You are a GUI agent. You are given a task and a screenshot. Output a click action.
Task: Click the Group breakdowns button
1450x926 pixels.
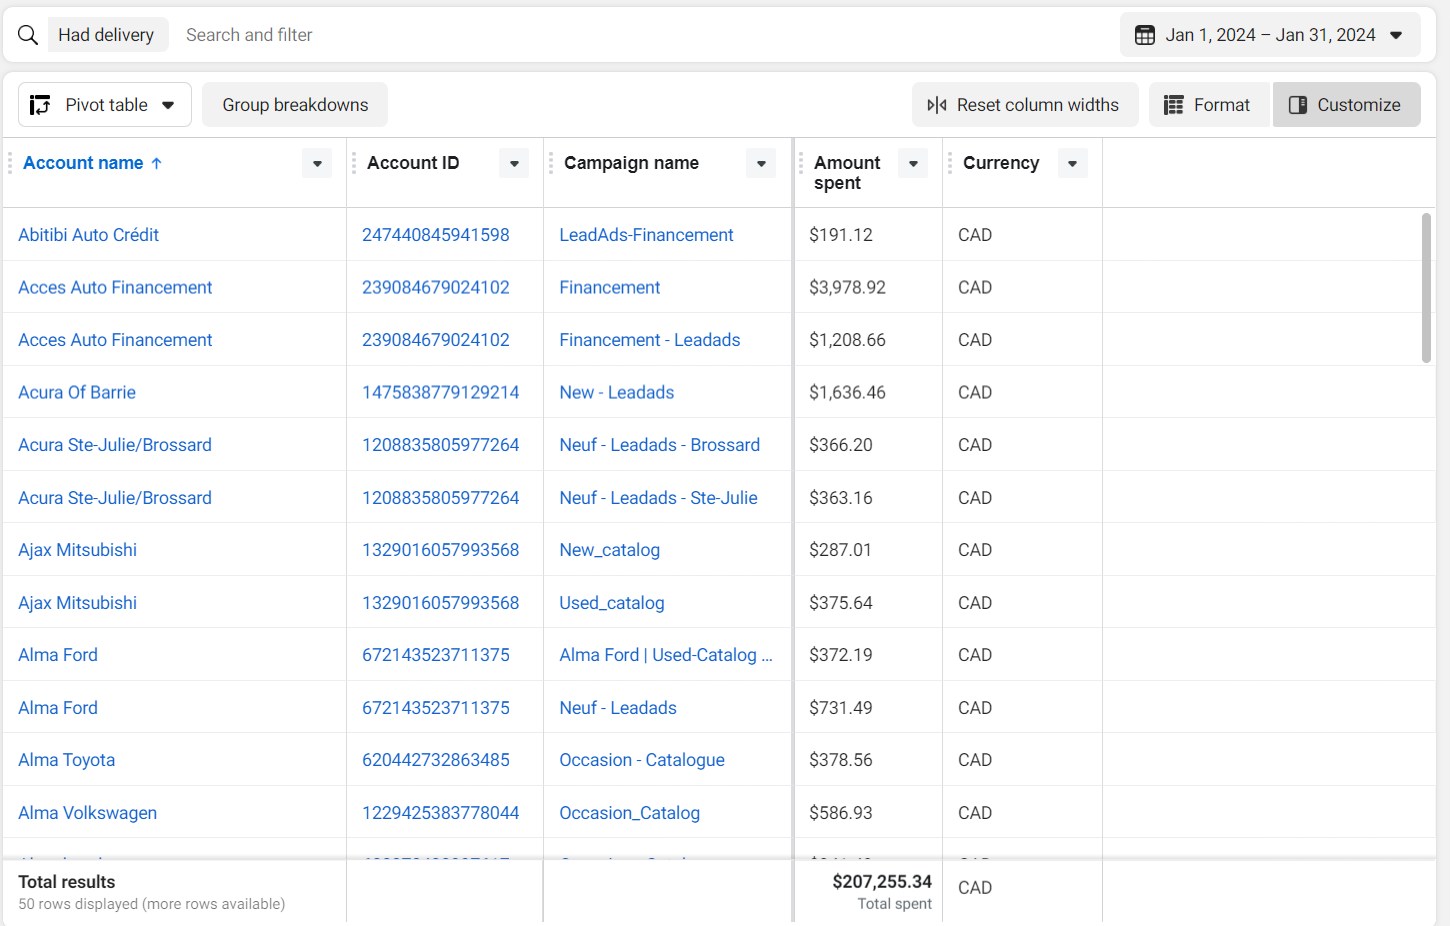click(295, 105)
